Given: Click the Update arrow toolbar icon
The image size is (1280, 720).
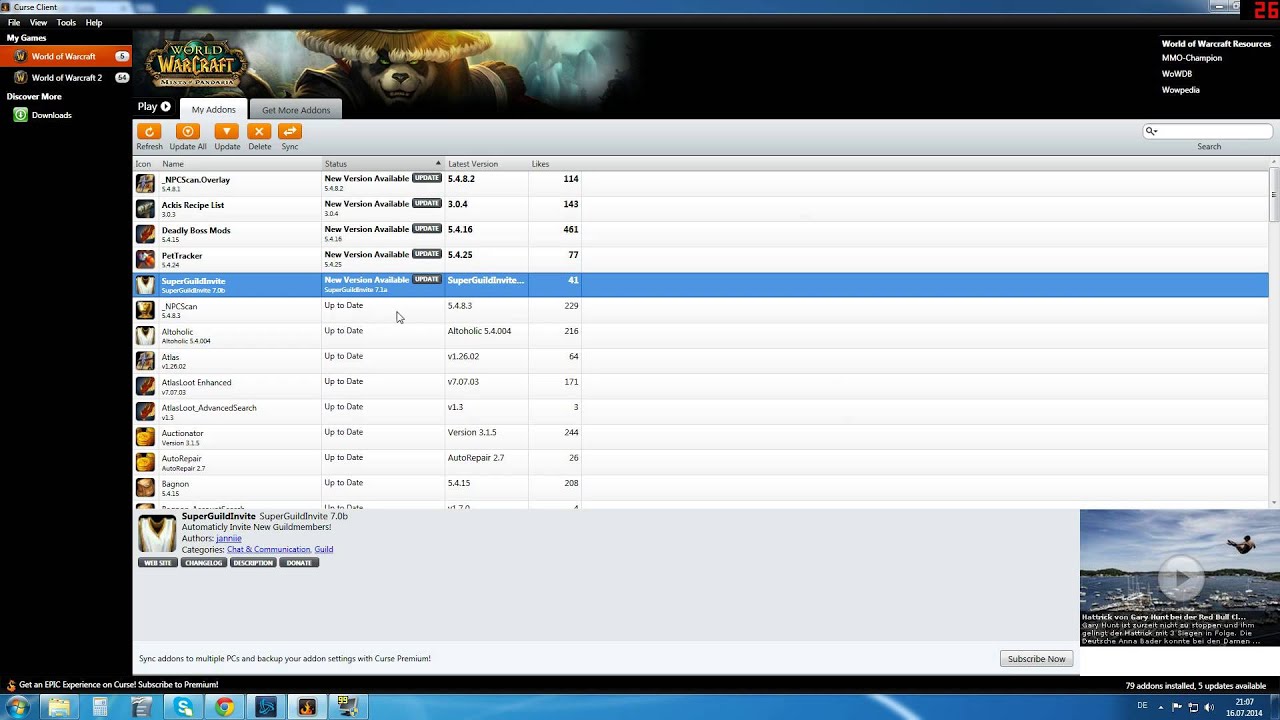Looking at the screenshot, I should click(227, 131).
